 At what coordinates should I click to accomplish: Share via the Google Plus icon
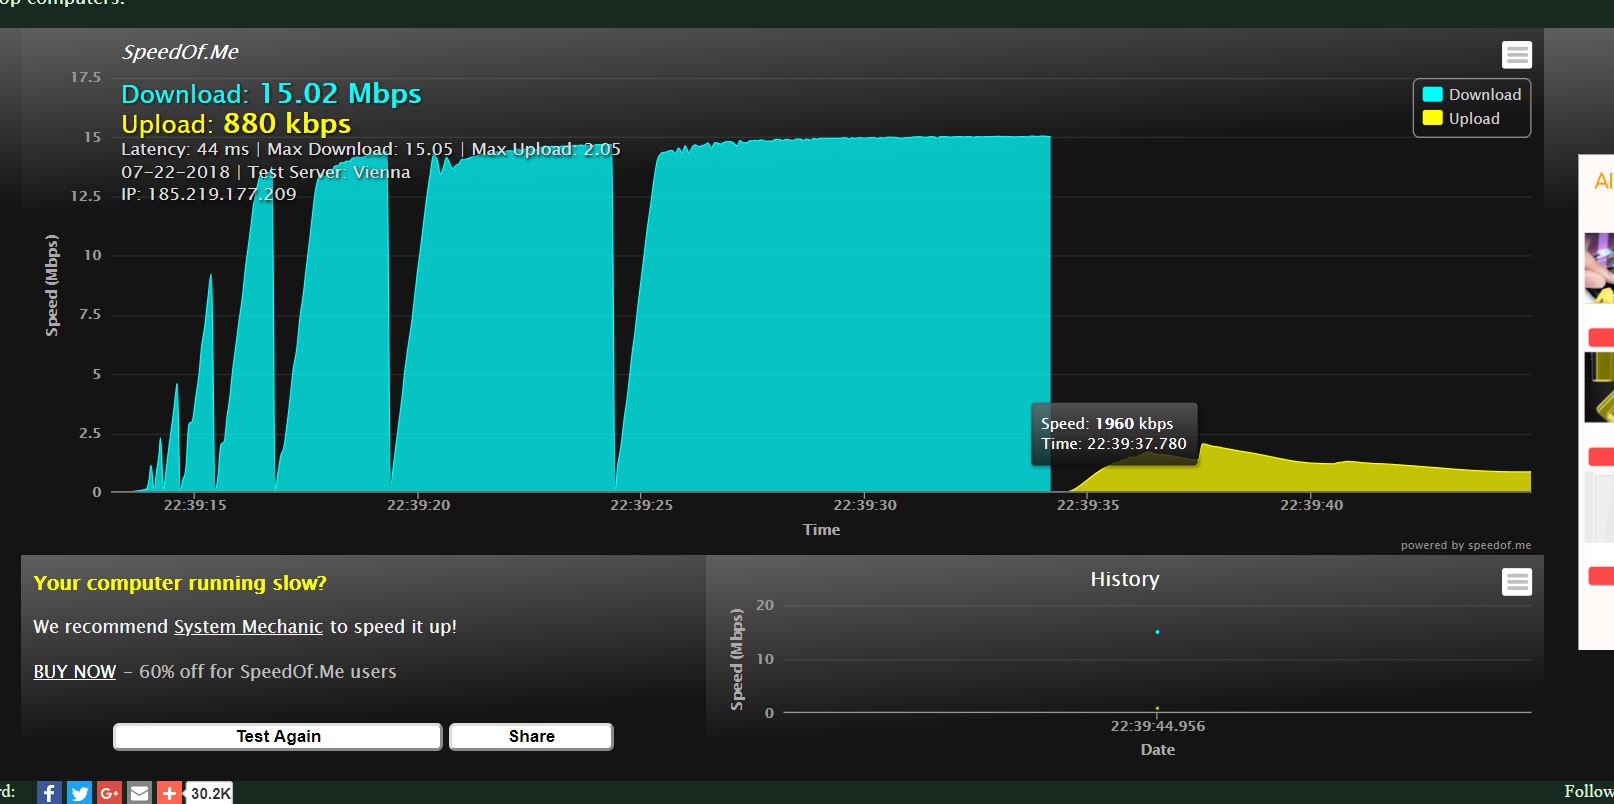109,793
